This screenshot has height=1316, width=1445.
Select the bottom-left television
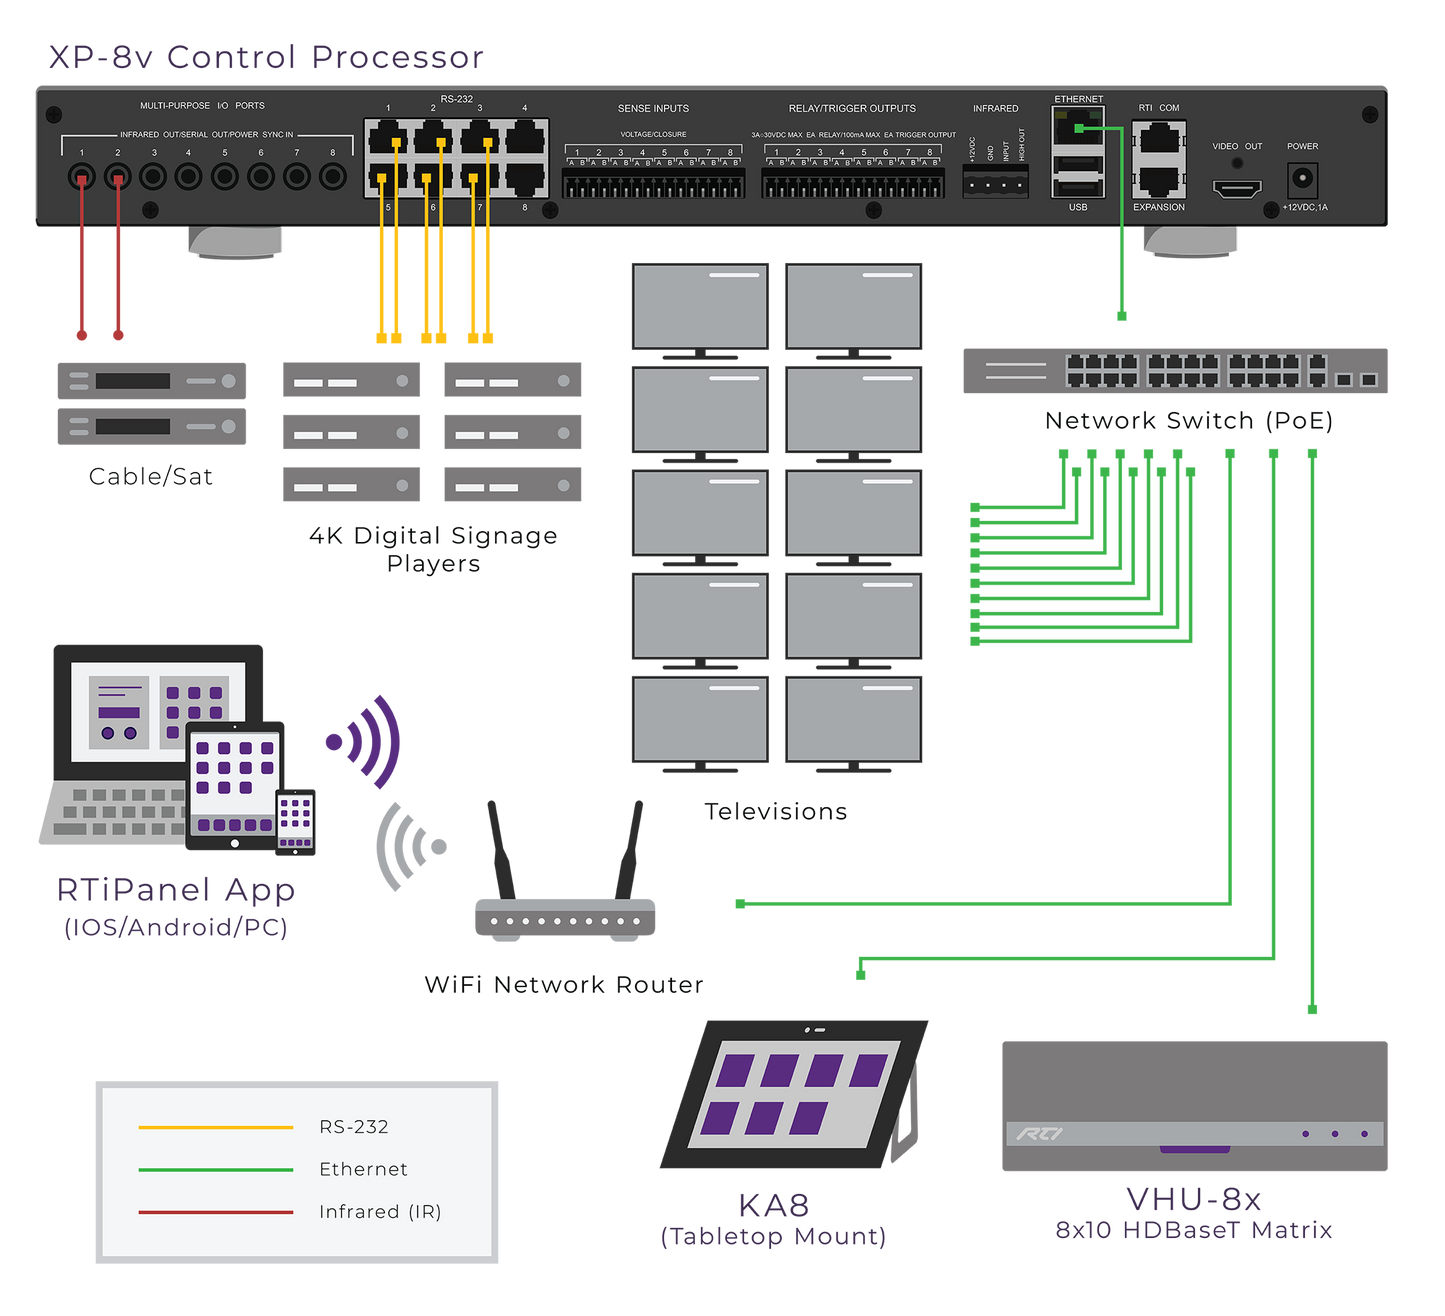700,724
